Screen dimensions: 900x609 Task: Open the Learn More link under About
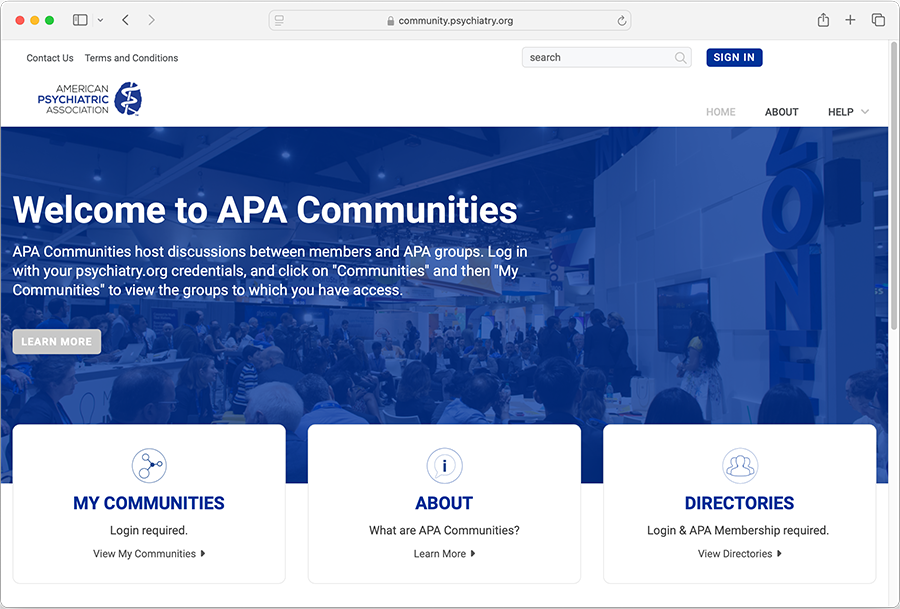pos(444,554)
